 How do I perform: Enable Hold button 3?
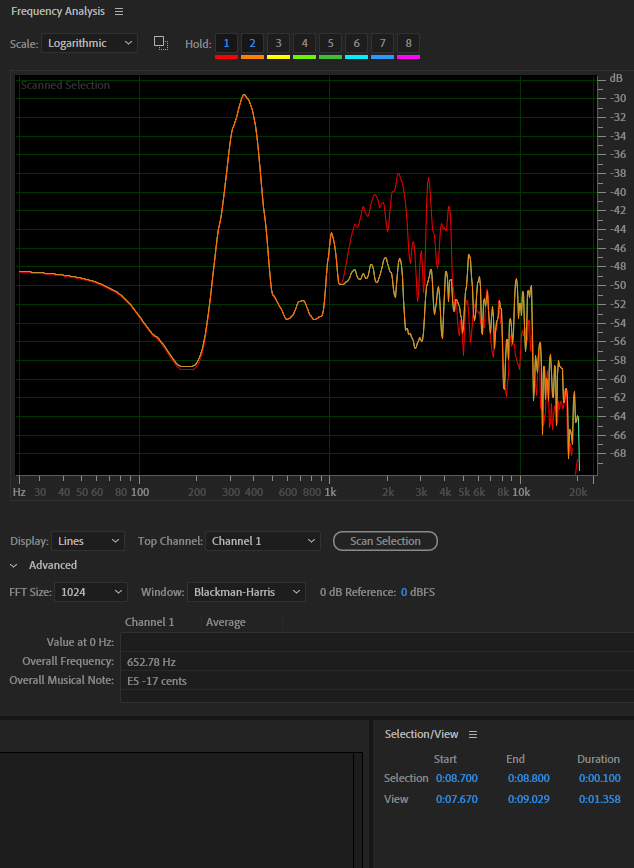278,43
